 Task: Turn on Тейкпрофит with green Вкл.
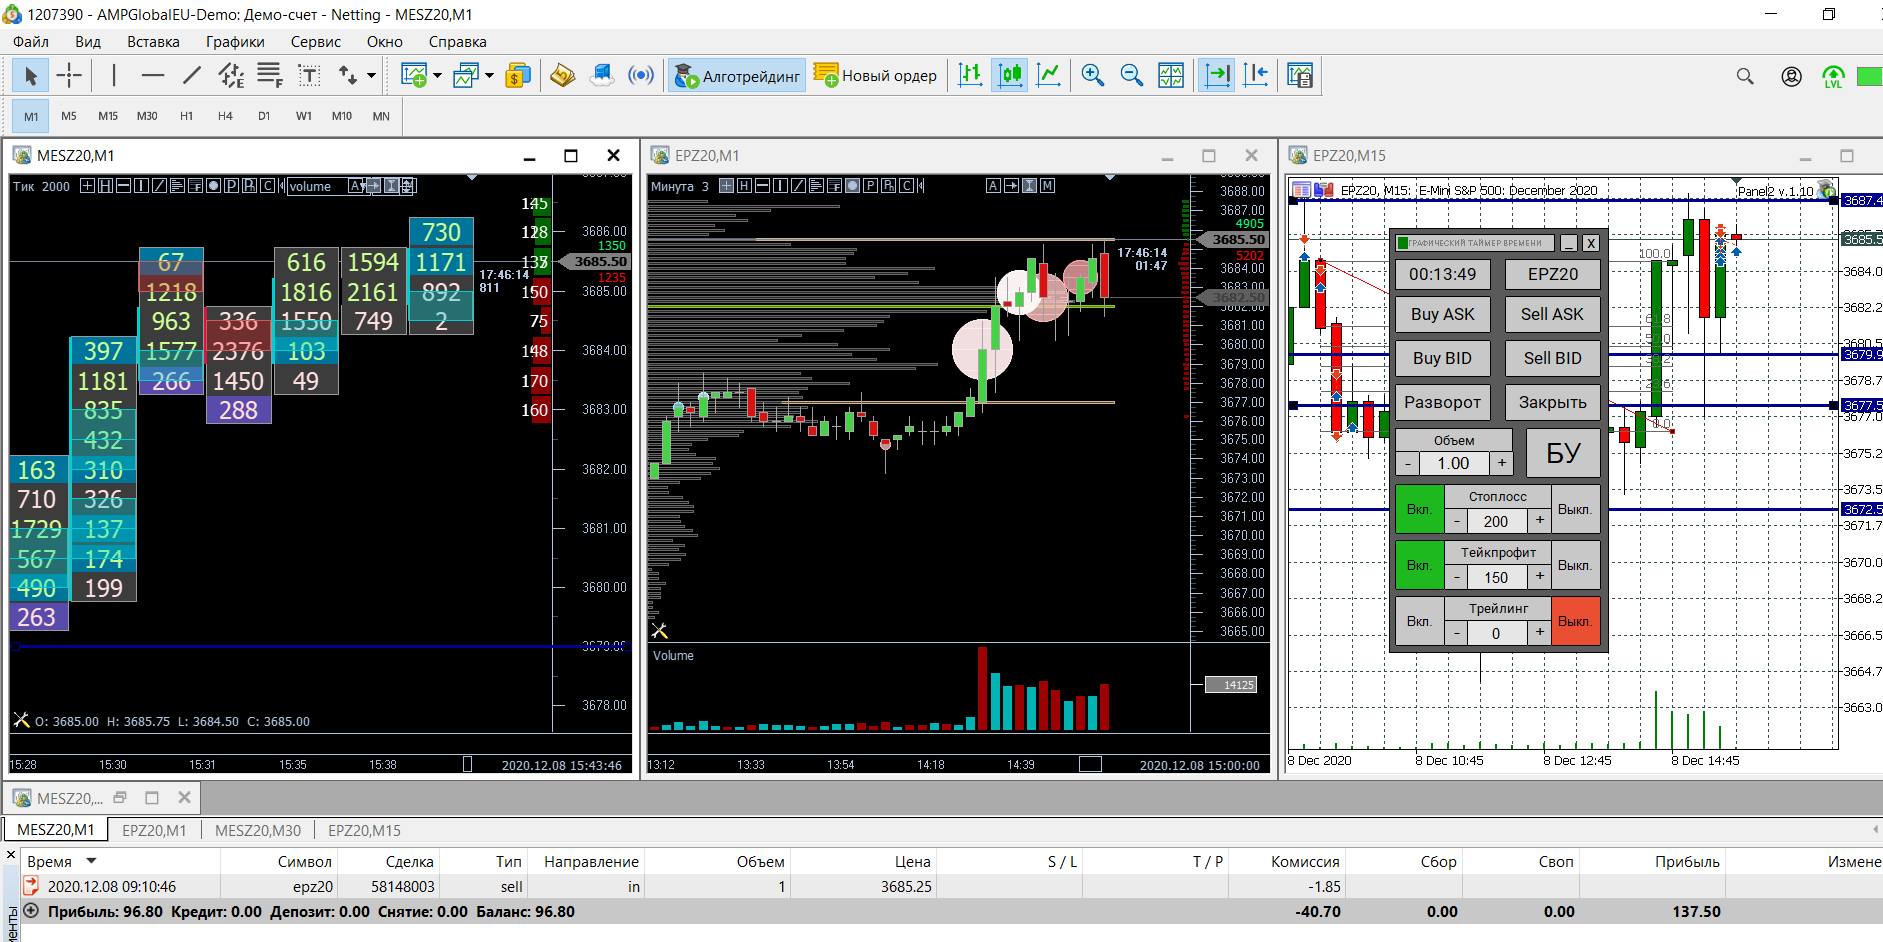coord(1419,565)
